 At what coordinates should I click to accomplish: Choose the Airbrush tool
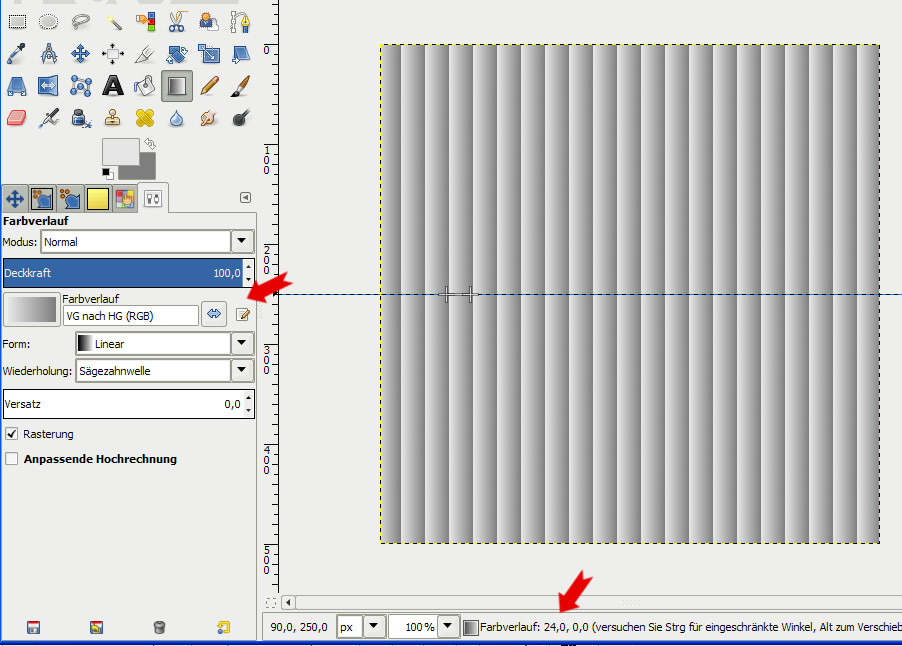[48, 119]
